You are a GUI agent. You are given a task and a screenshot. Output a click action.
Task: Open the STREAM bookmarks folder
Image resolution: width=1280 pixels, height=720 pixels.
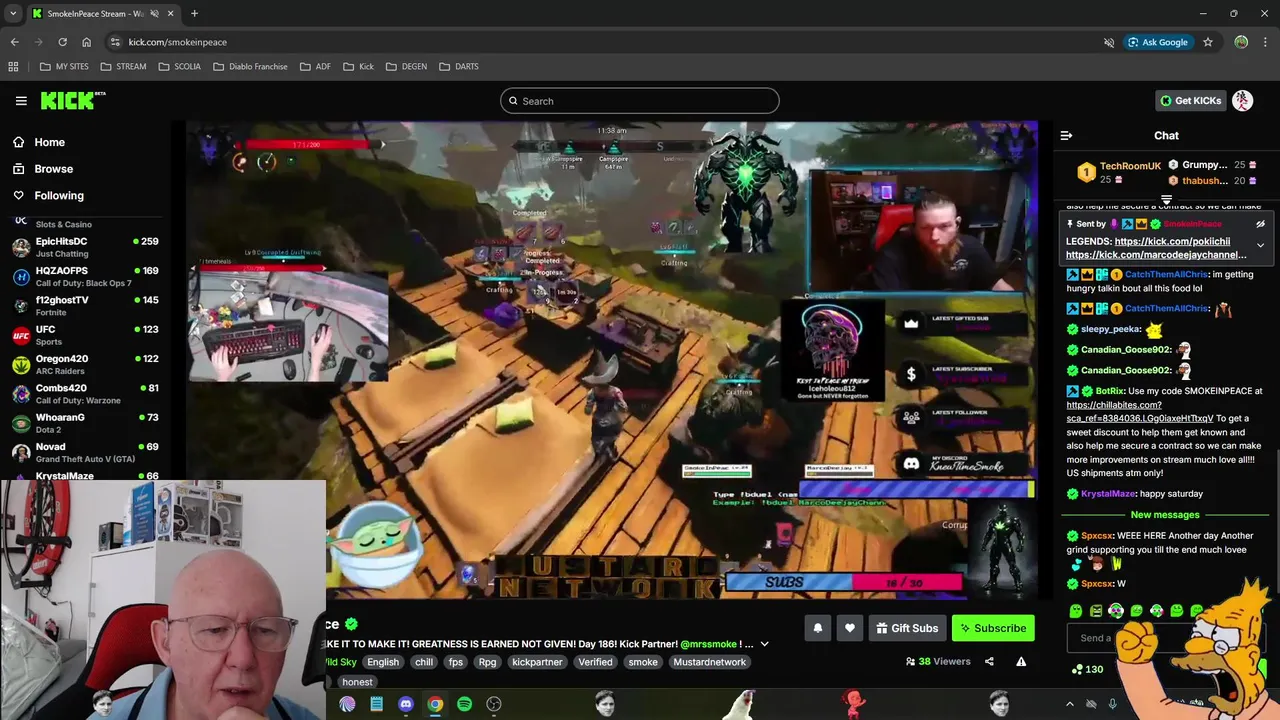[122, 66]
